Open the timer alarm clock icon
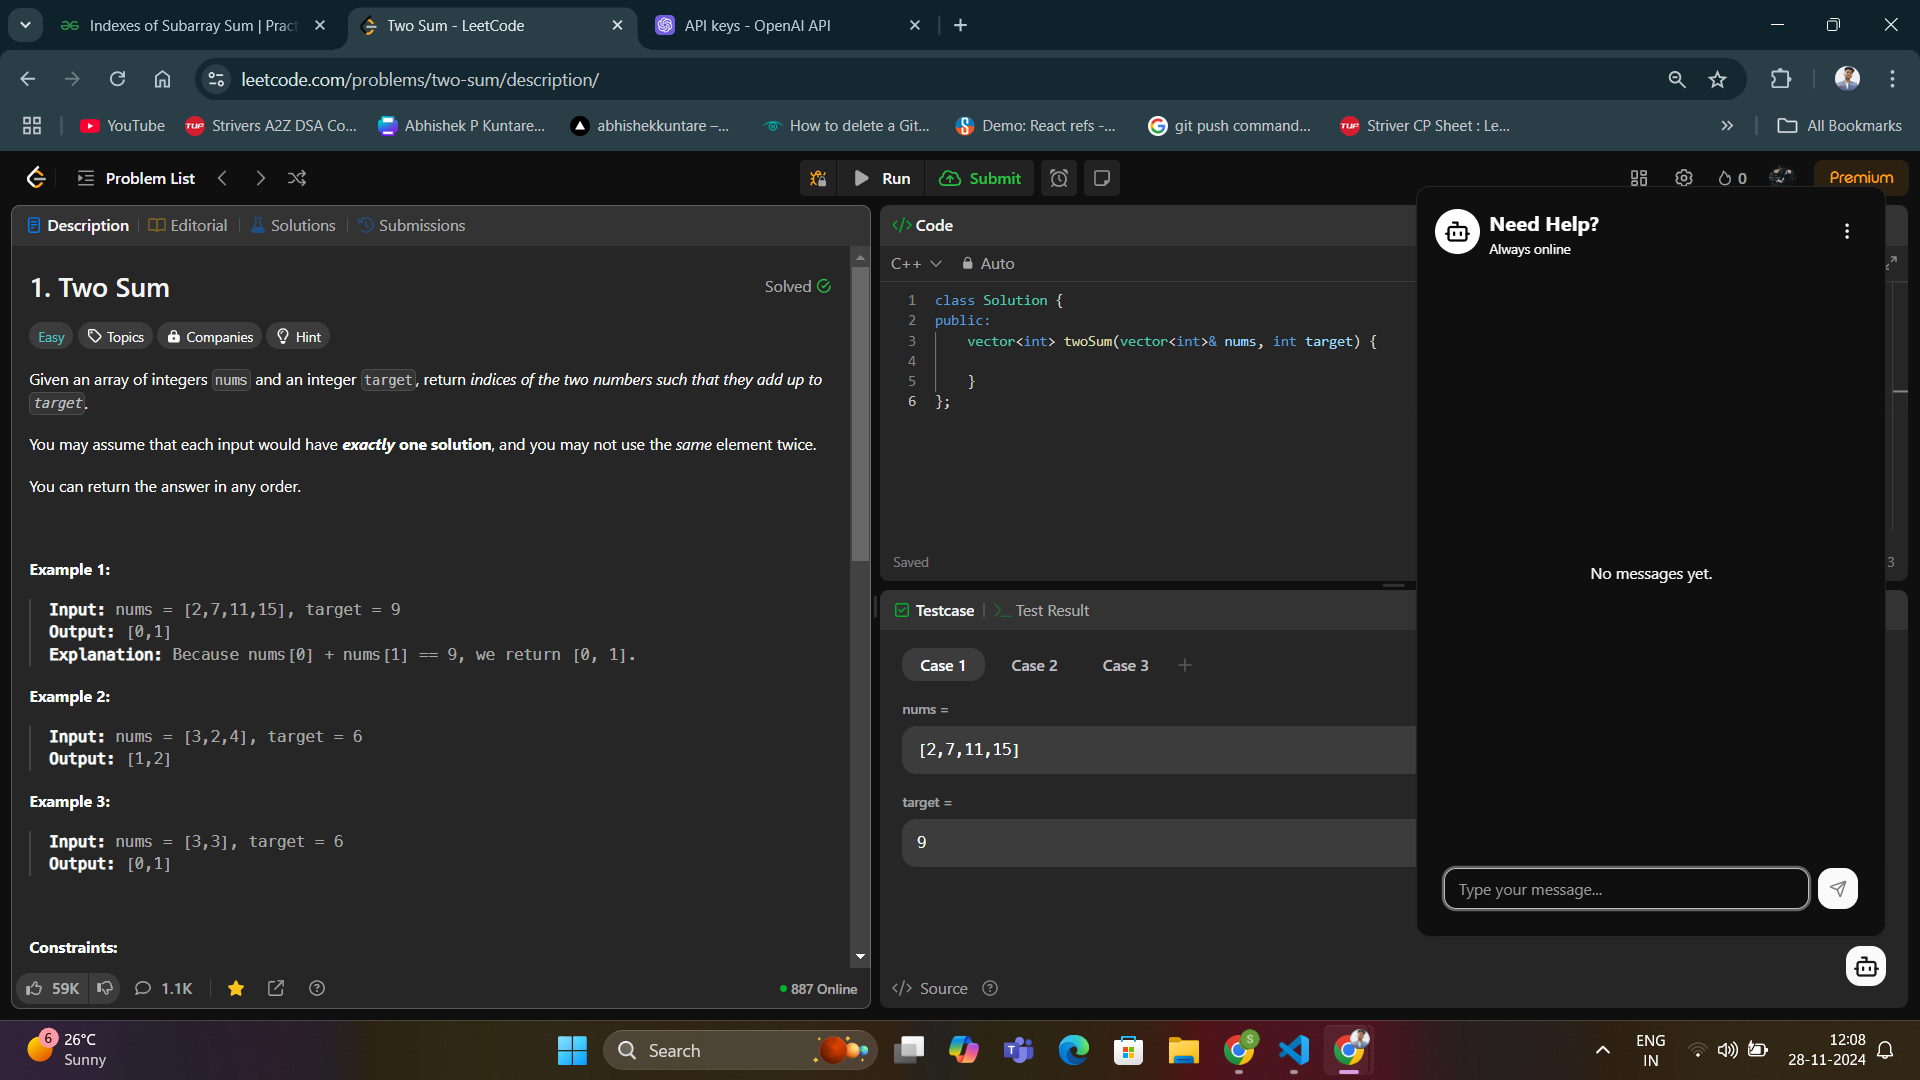The image size is (1920, 1080). pos(1059,178)
